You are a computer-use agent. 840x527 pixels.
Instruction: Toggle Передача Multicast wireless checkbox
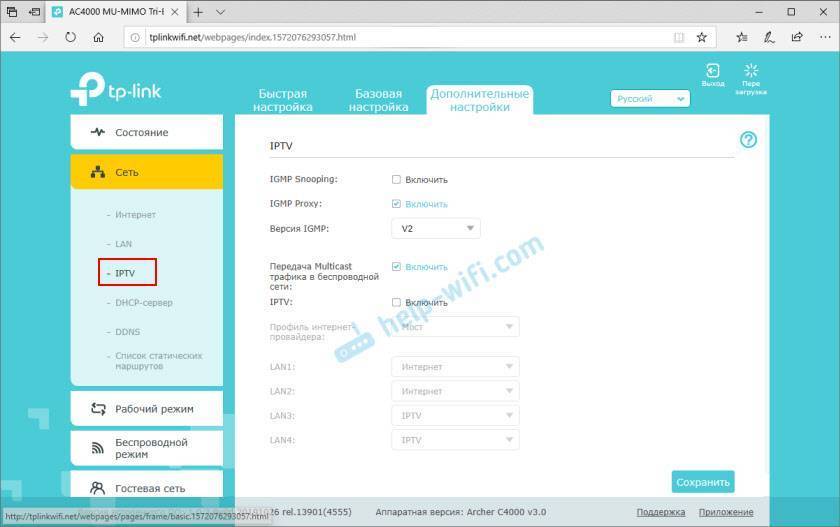tap(396, 267)
